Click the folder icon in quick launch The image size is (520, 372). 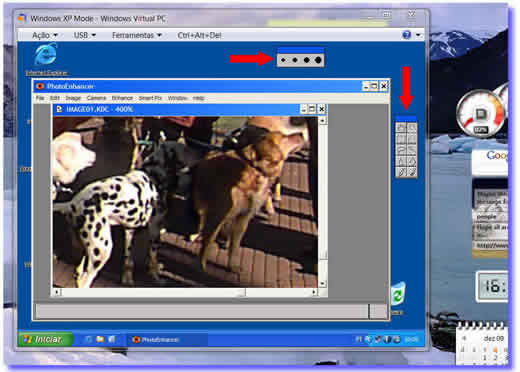tap(100, 339)
